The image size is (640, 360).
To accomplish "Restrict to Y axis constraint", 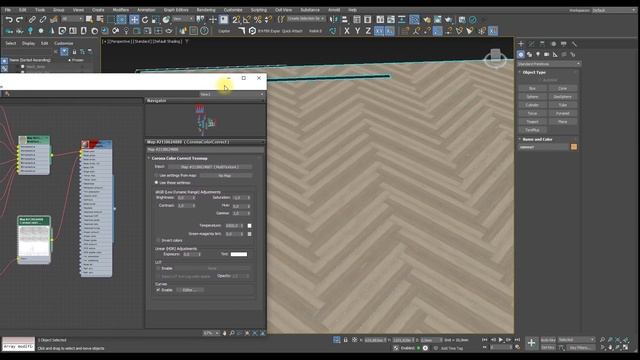I will click(358, 31).
